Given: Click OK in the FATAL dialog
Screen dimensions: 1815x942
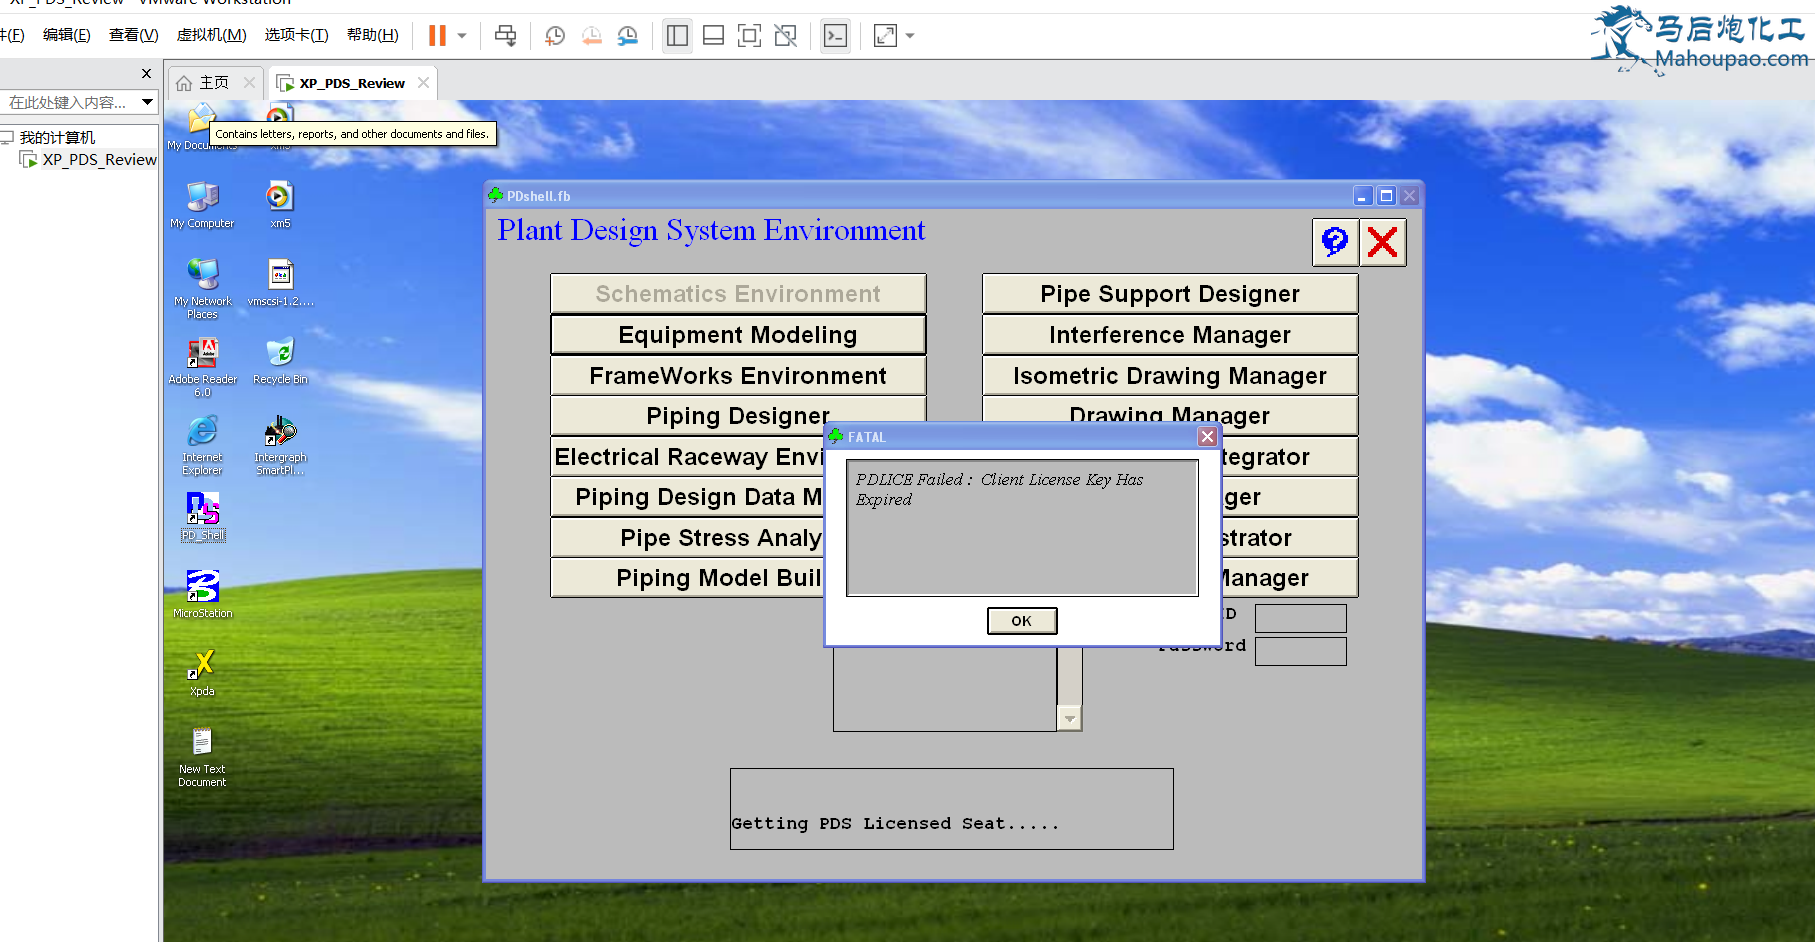Looking at the screenshot, I should (1021, 621).
